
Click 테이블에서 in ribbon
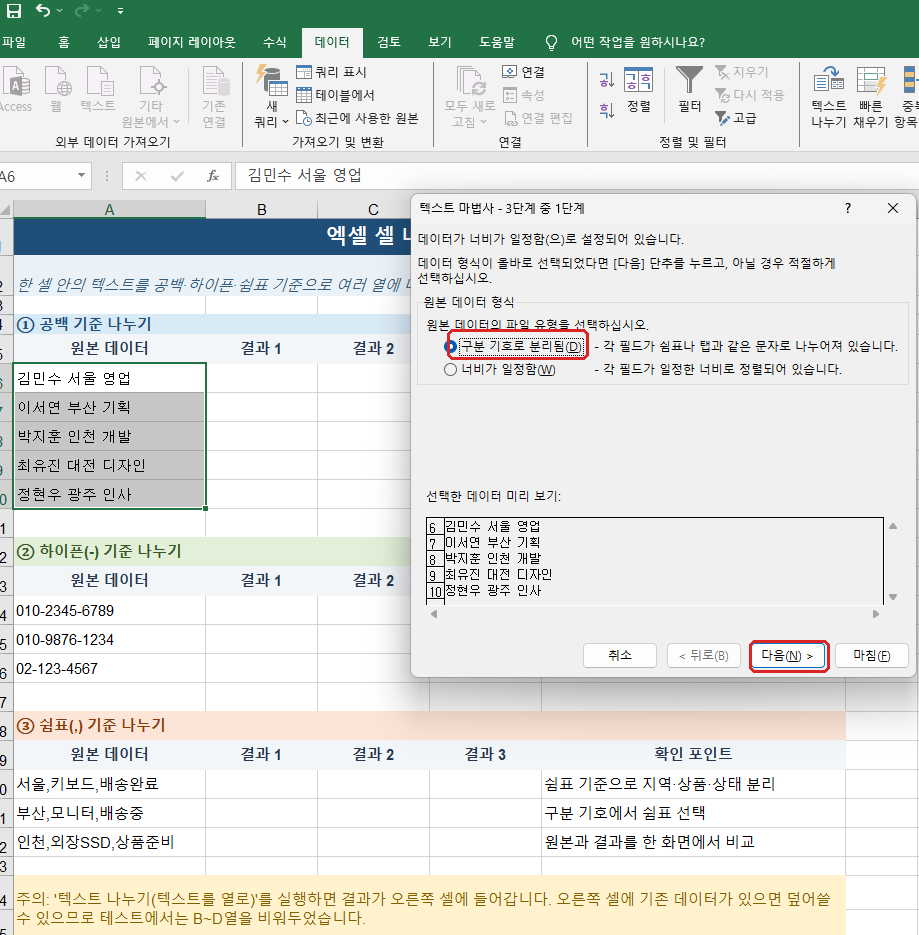tap(336, 95)
